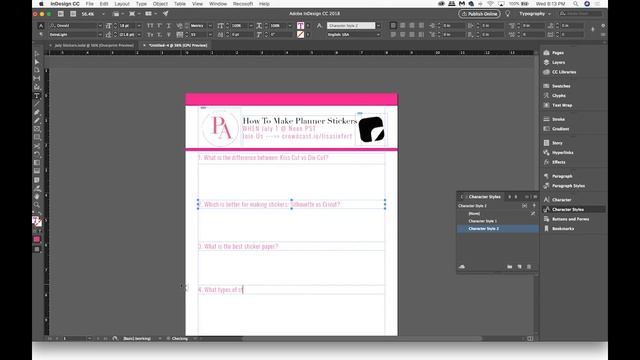Open the Swatches panel

tap(561, 86)
